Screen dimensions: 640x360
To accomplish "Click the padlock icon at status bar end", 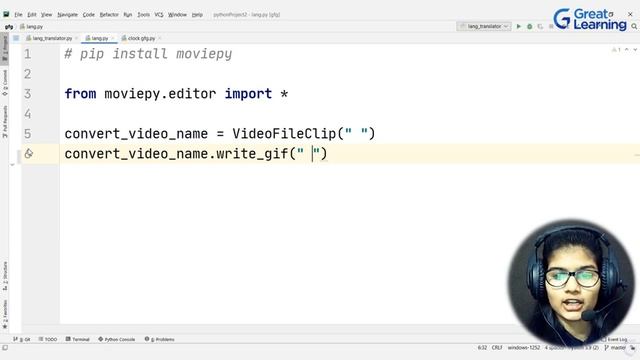I will pyautogui.click(x=633, y=348).
